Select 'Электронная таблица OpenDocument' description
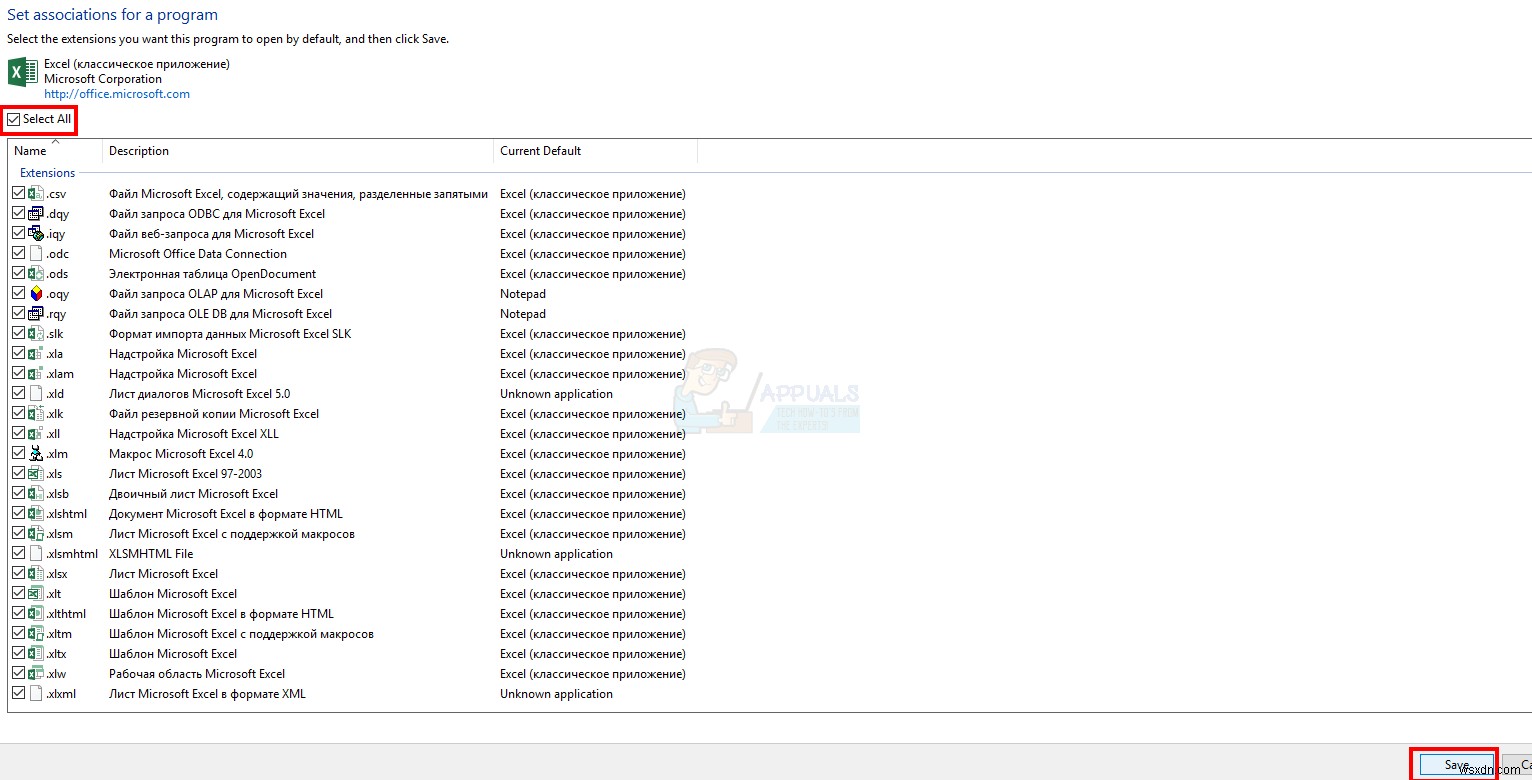This screenshot has height=780, width=1532. point(212,274)
